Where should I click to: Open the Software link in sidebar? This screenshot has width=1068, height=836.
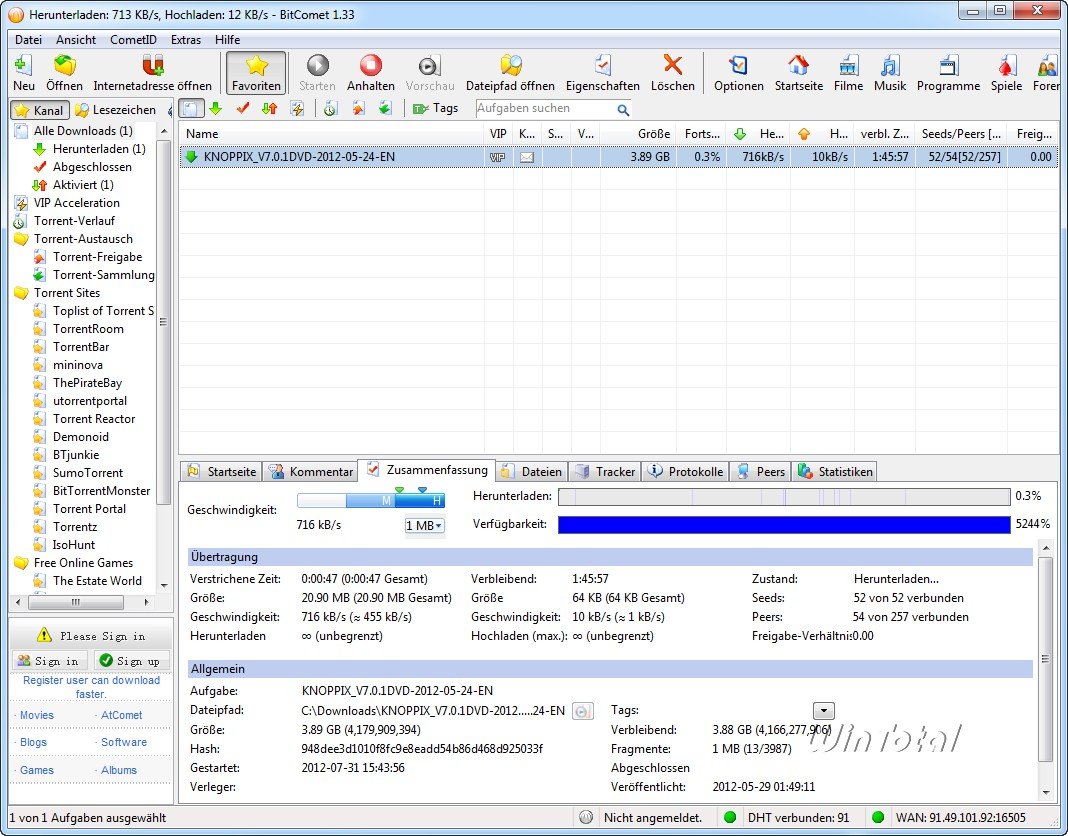click(124, 743)
